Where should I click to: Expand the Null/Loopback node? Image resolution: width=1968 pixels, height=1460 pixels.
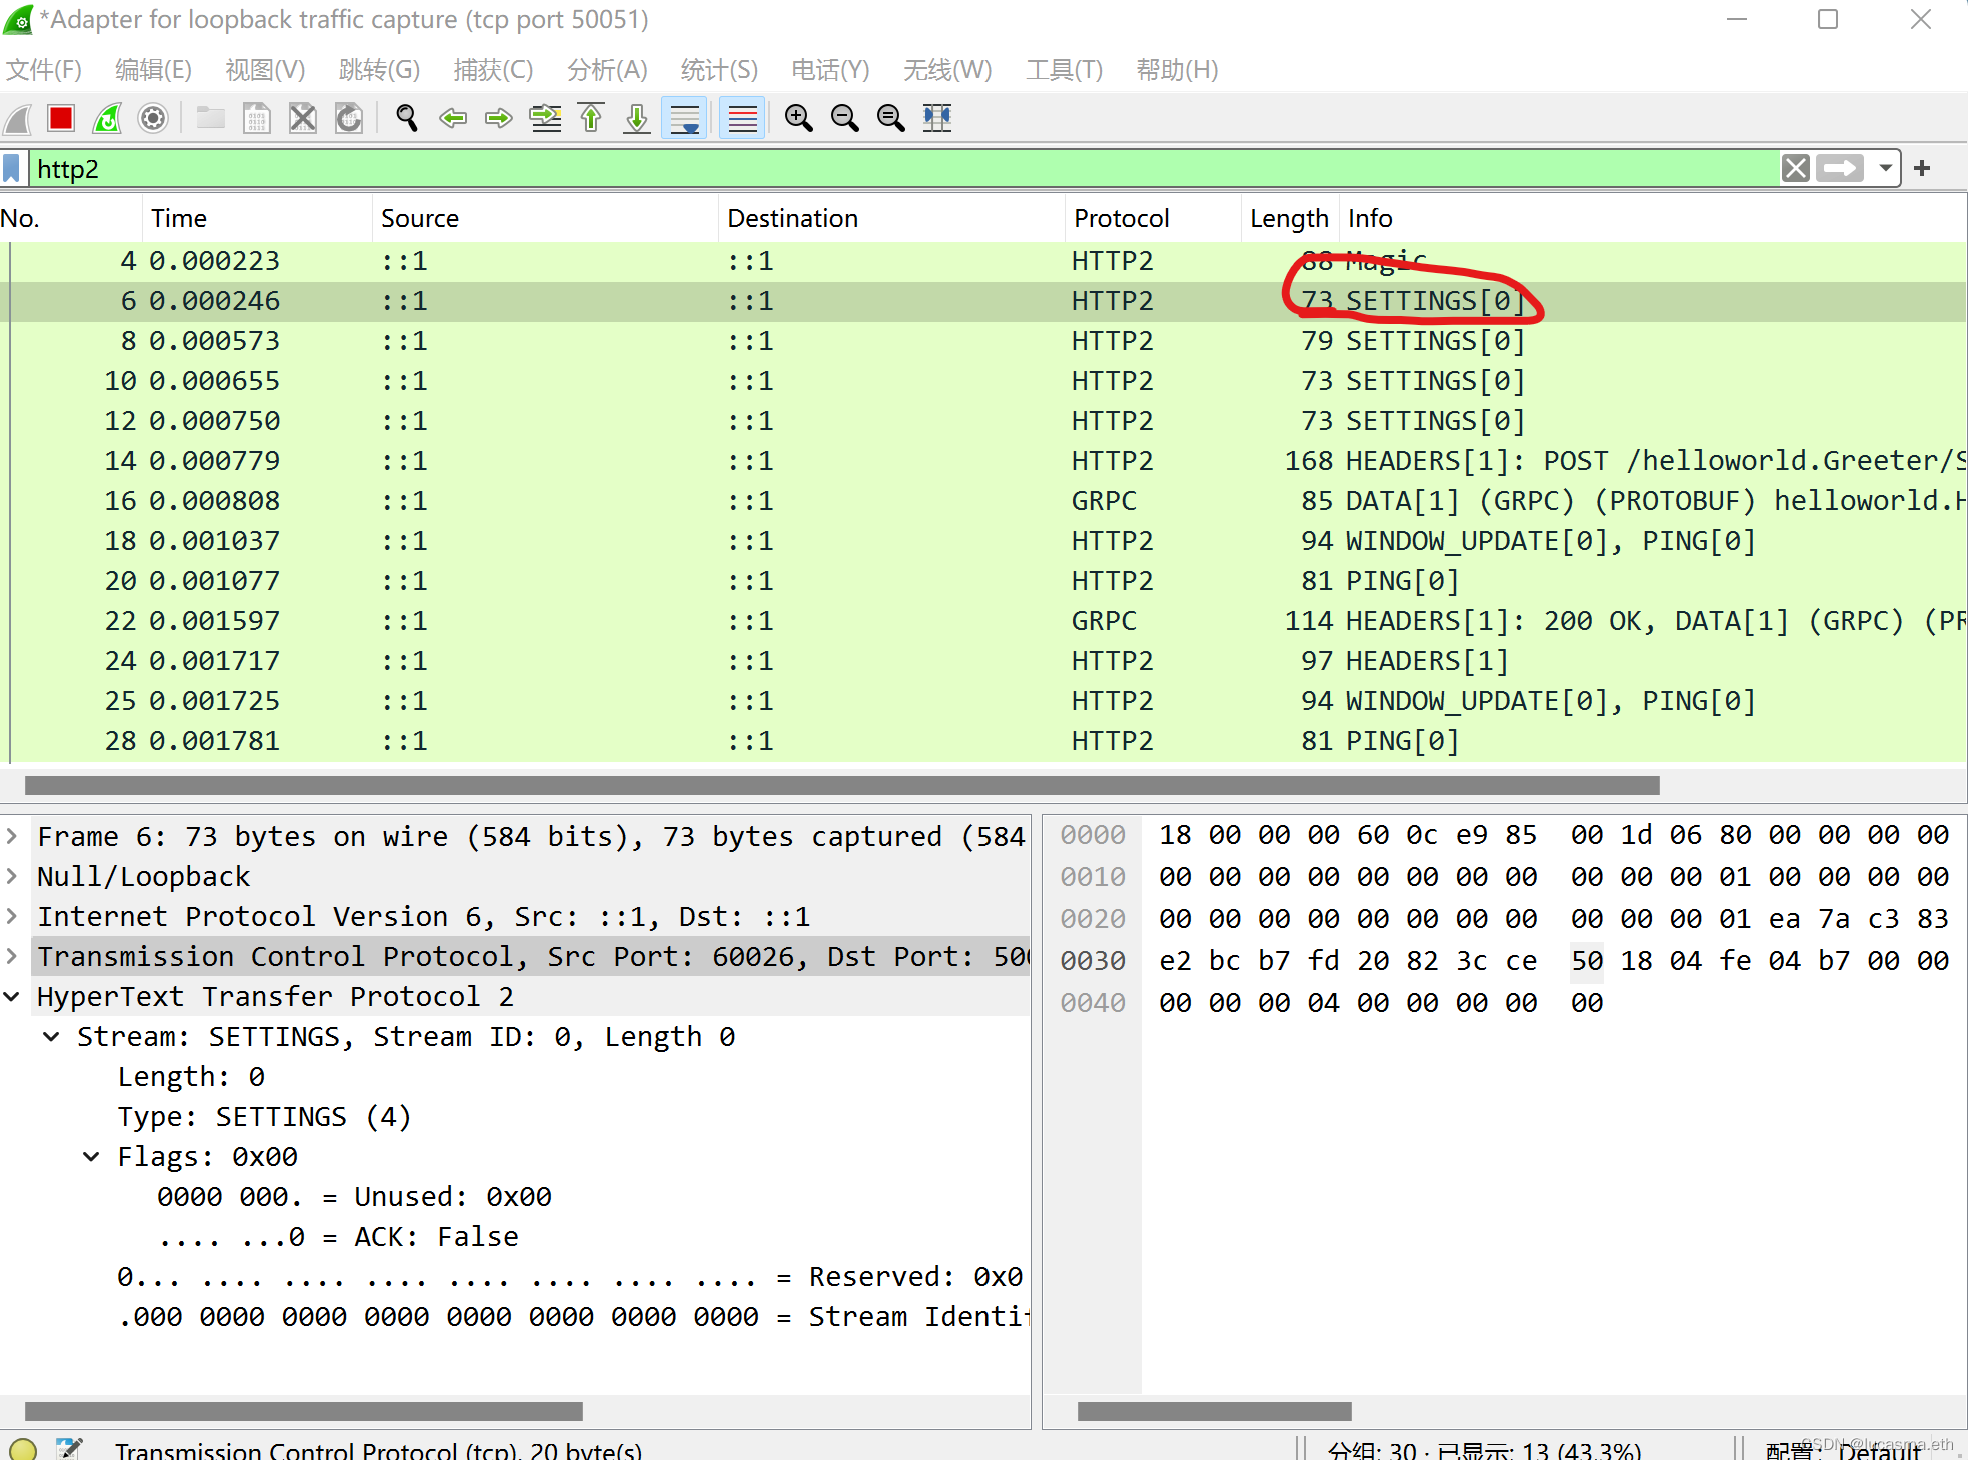click(13, 876)
